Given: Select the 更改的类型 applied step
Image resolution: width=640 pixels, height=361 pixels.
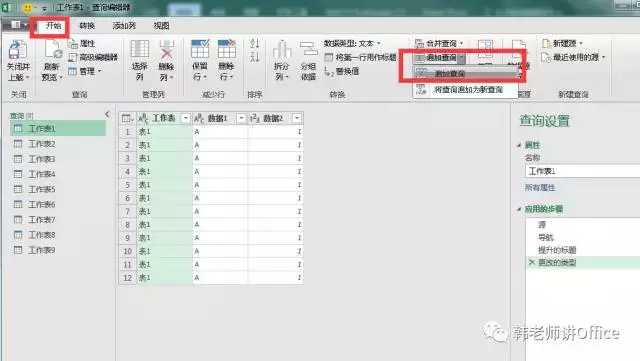Looking at the screenshot, I should (557, 263).
